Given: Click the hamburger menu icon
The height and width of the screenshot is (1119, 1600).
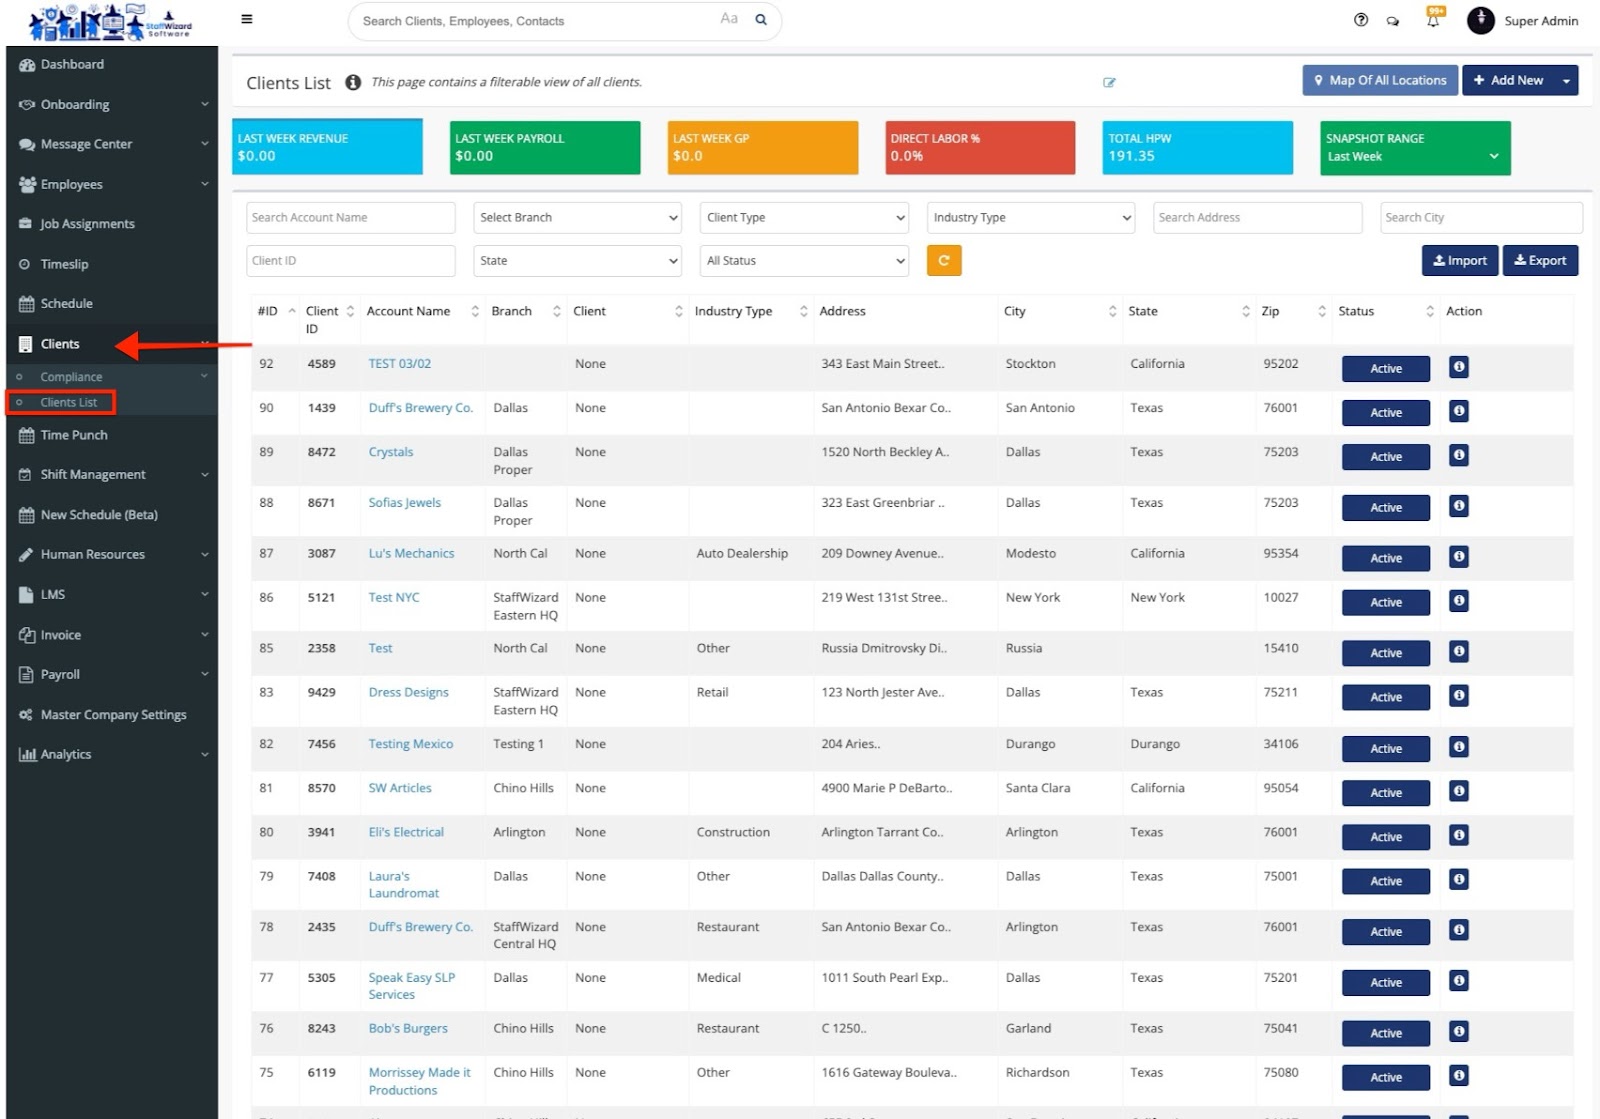Looking at the screenshot, I should coord(247,19).
